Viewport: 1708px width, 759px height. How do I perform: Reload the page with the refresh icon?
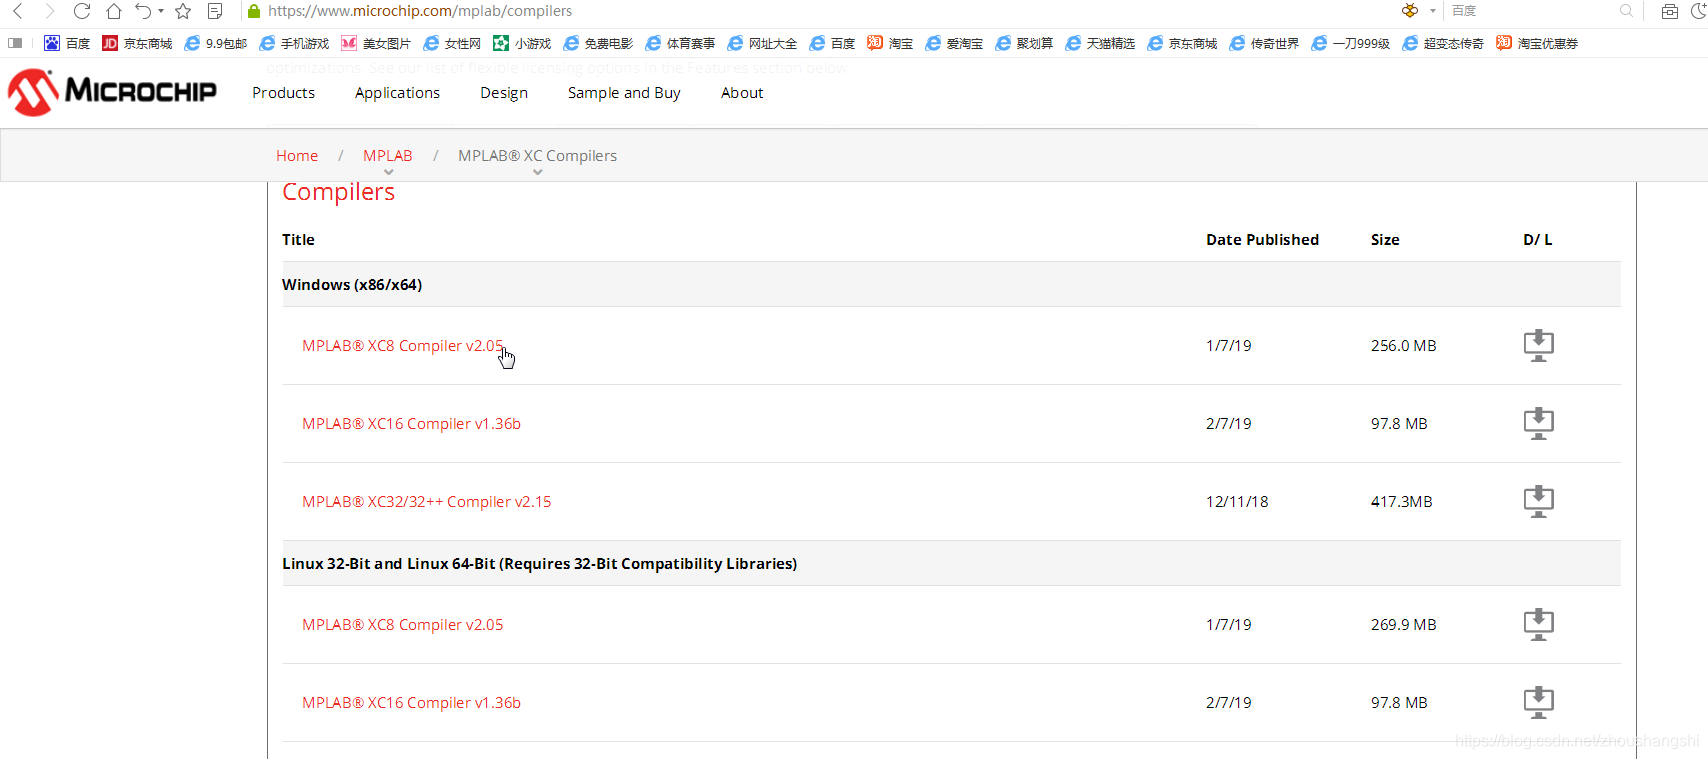82,11
